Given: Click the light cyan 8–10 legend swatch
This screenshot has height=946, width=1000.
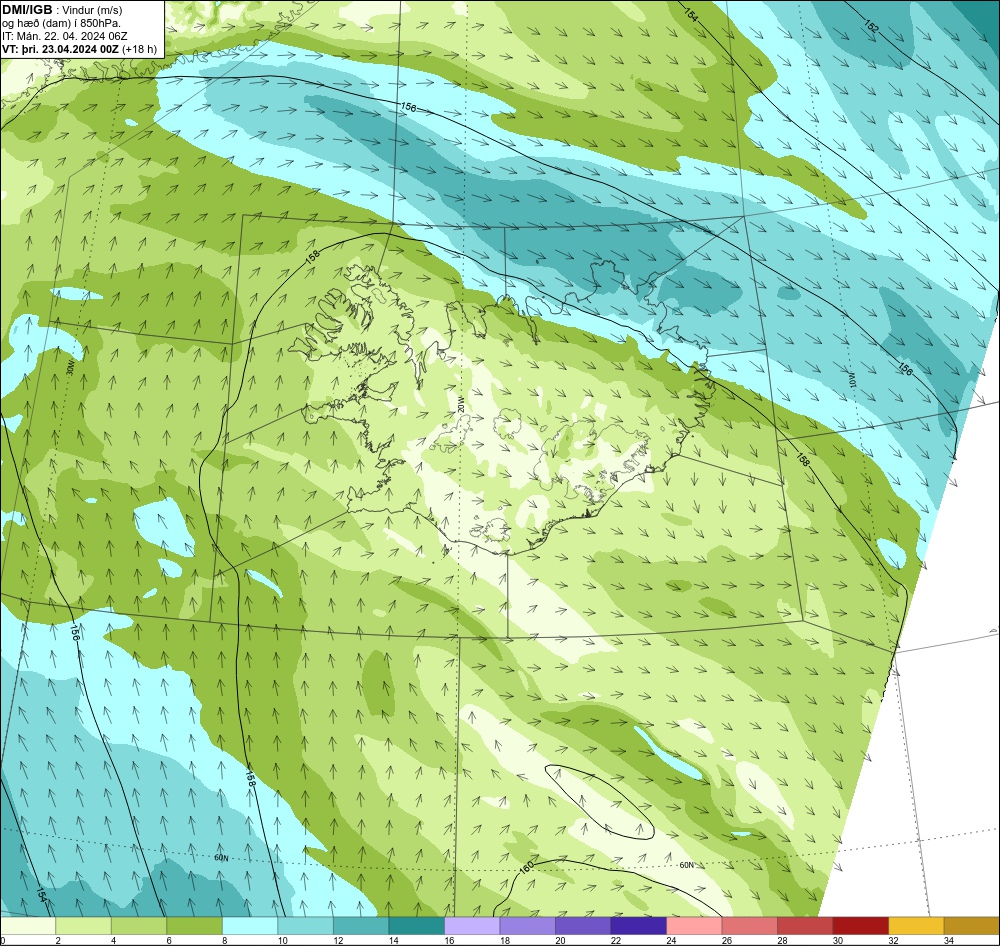Looking at the screenshot, I should 250,926.
